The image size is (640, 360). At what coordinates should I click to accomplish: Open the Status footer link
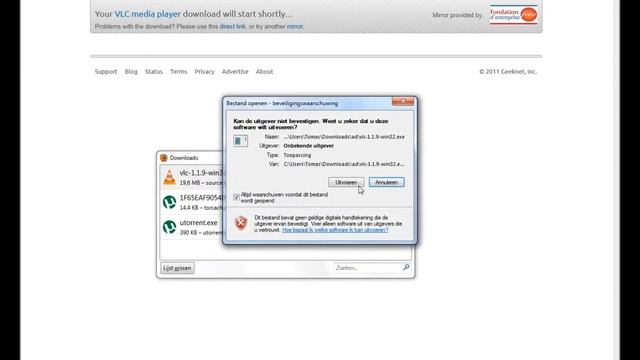pyautogui.click(x=154, y=71)
